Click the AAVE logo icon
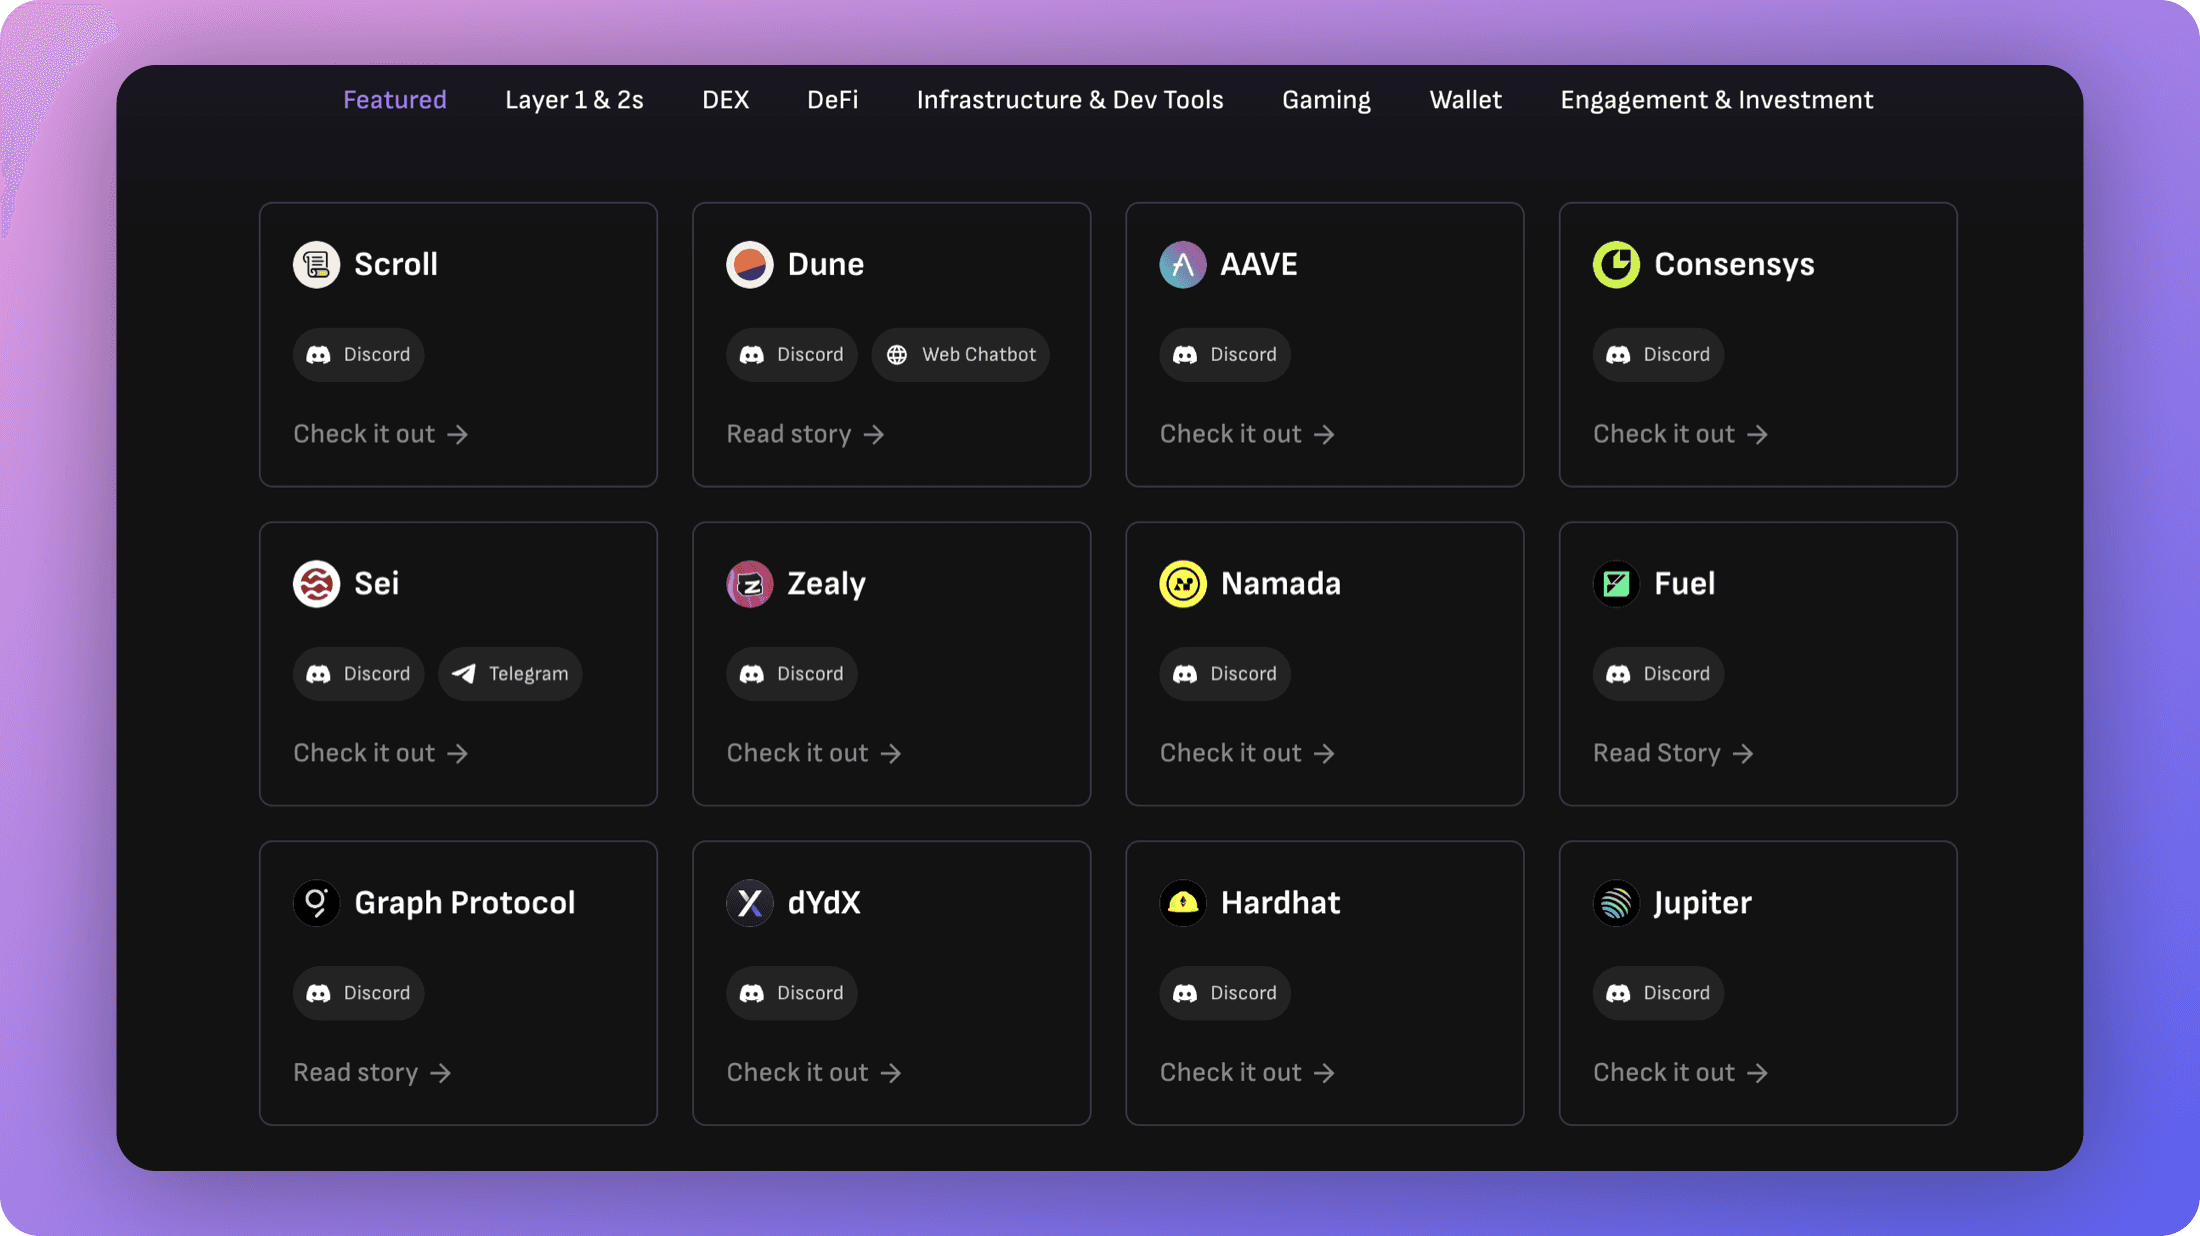2200x1236 pixels. tap(1182, 265)
